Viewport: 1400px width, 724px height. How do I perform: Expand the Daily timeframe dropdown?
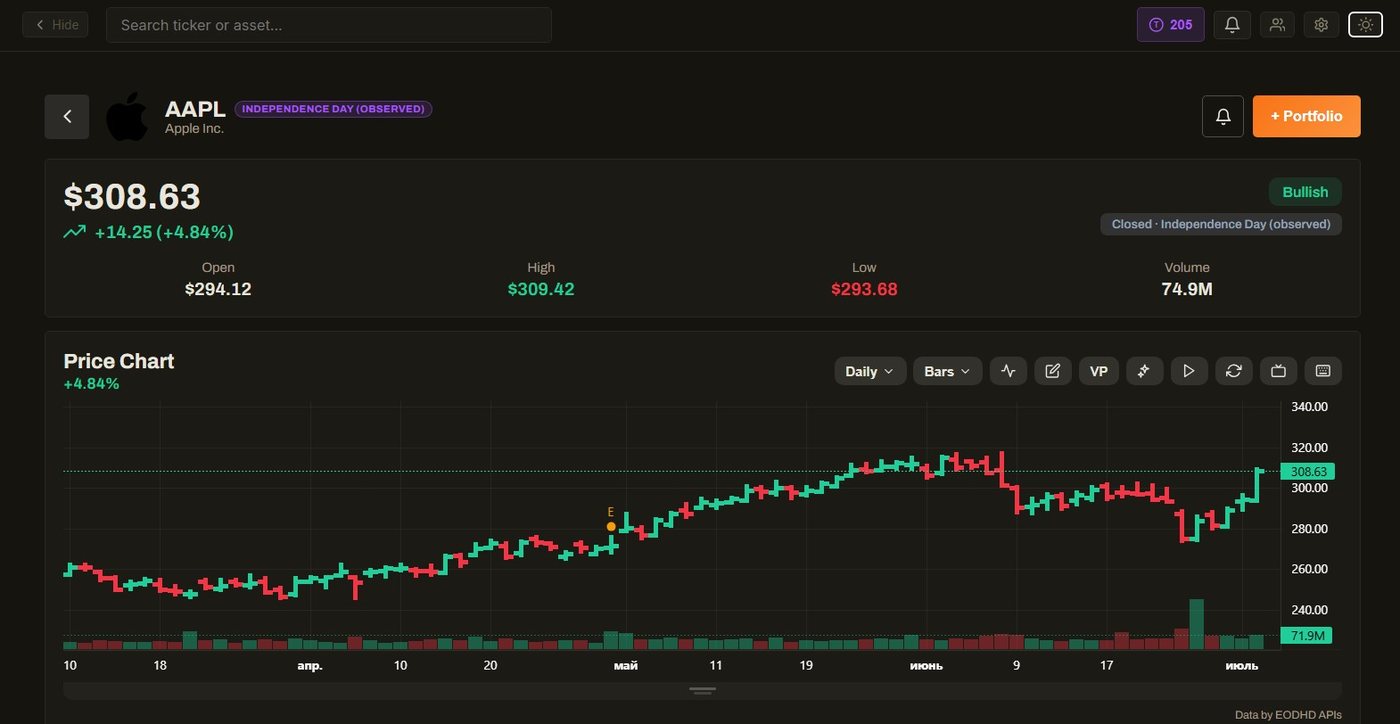coord(870,371)
